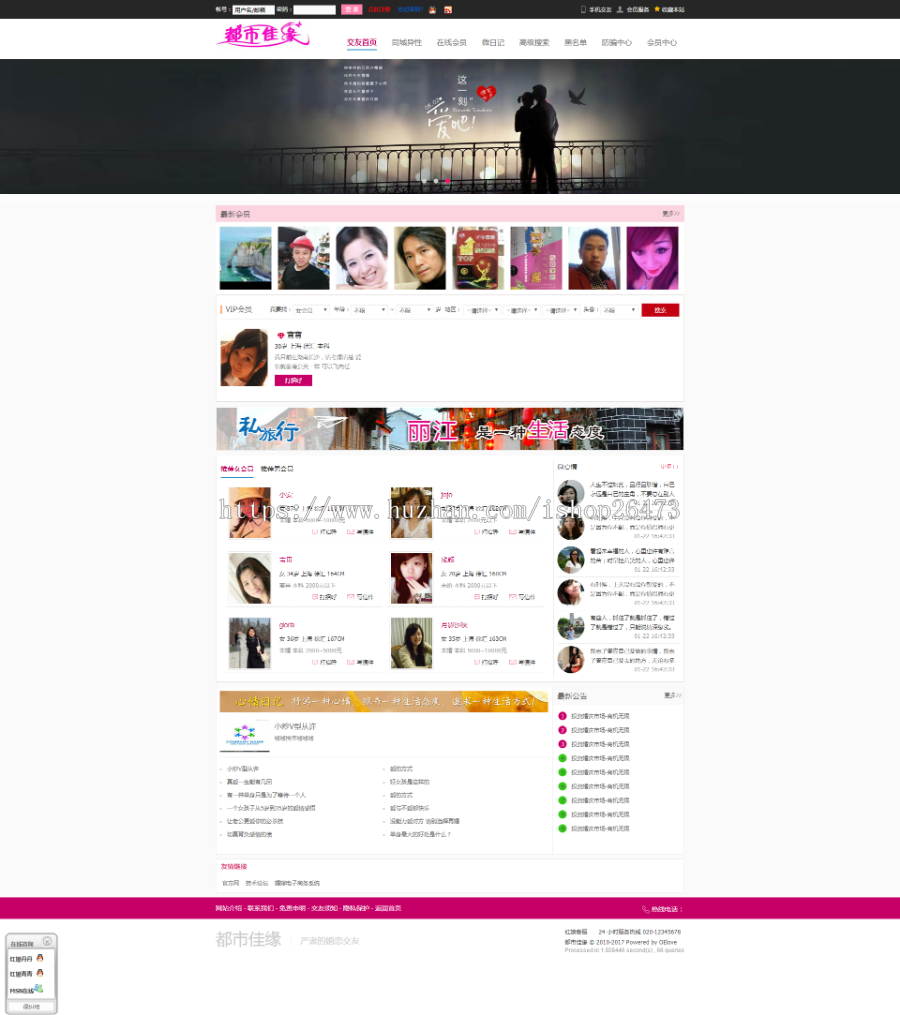Open the first region select dropdown
Image resolution: width=900 pixels, height=1015 pixels.
[x=482, y=310]
